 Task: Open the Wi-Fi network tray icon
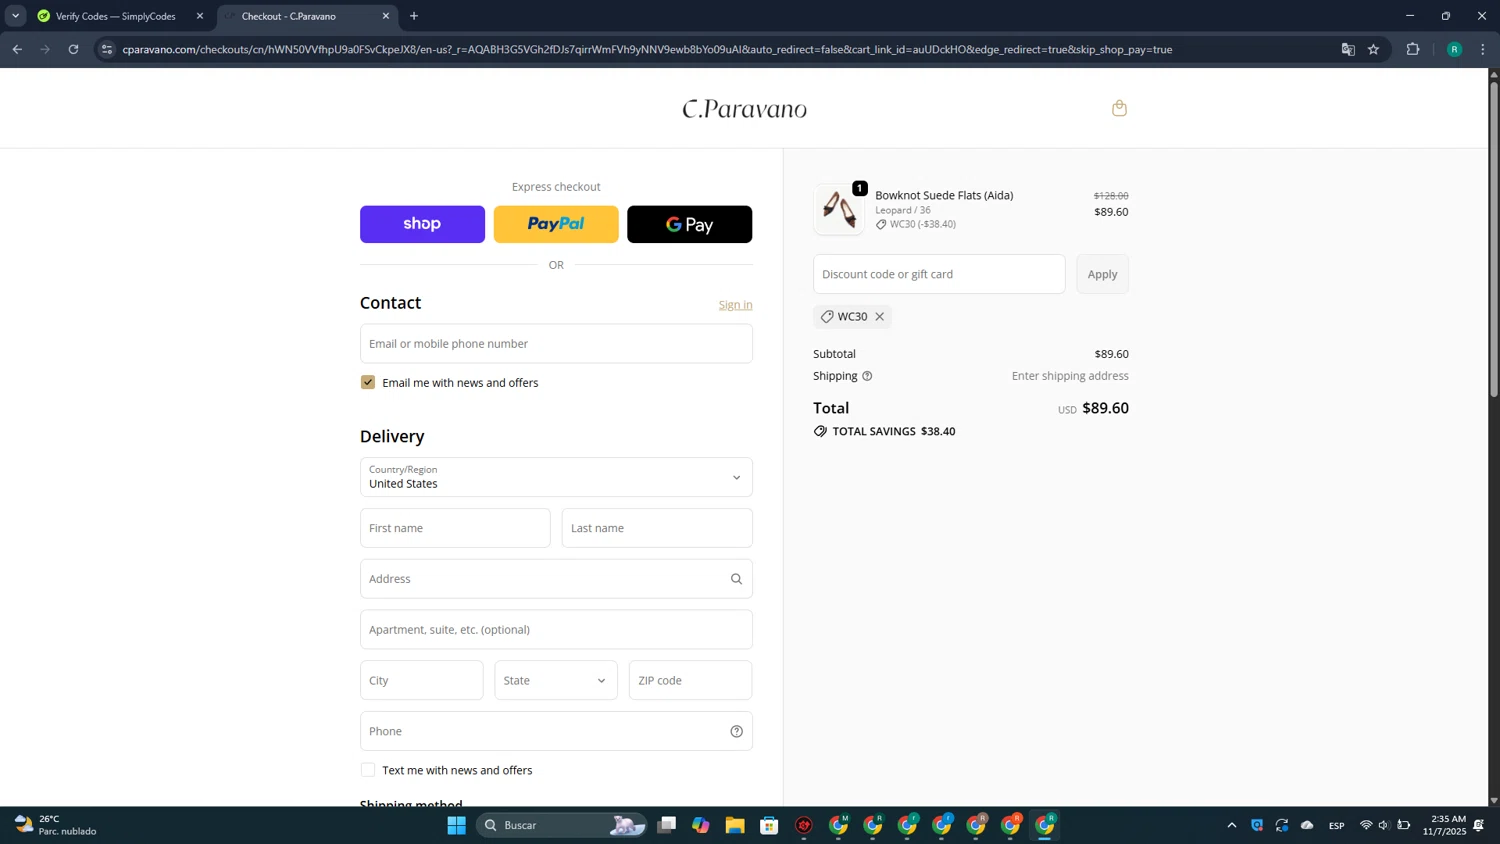[1366, 825]
